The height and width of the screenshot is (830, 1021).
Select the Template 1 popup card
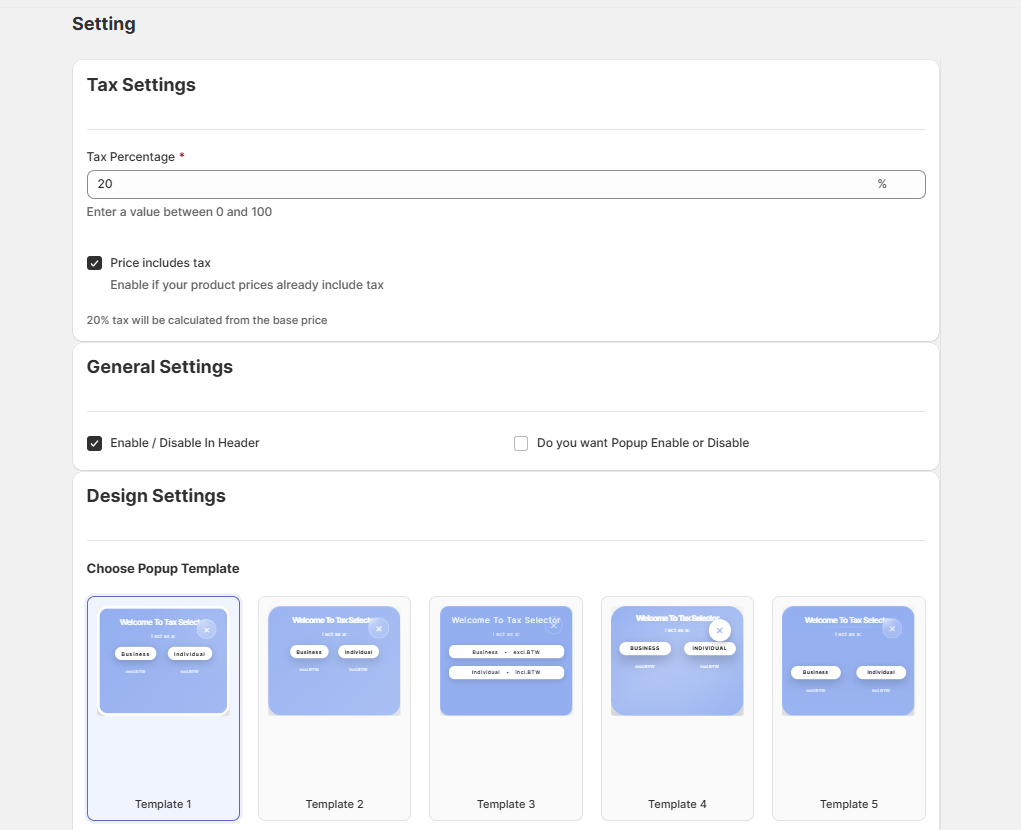tap(163, 708)
